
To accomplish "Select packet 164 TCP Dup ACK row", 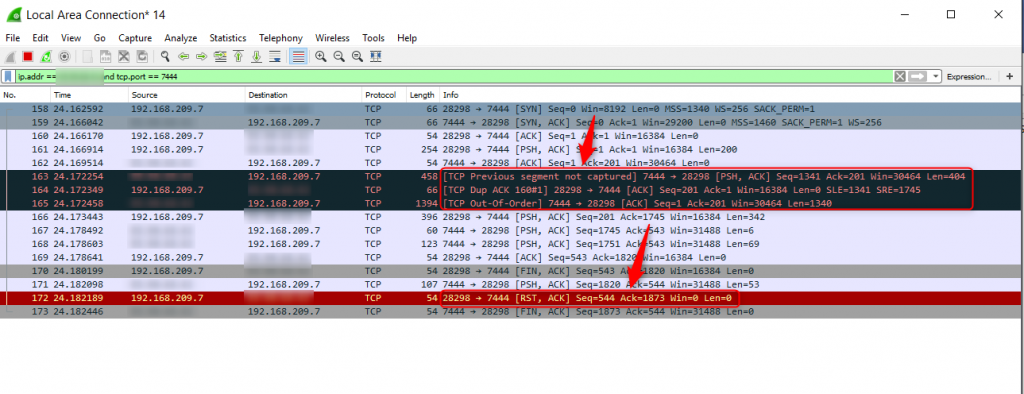I will click(x=512, y=189).
